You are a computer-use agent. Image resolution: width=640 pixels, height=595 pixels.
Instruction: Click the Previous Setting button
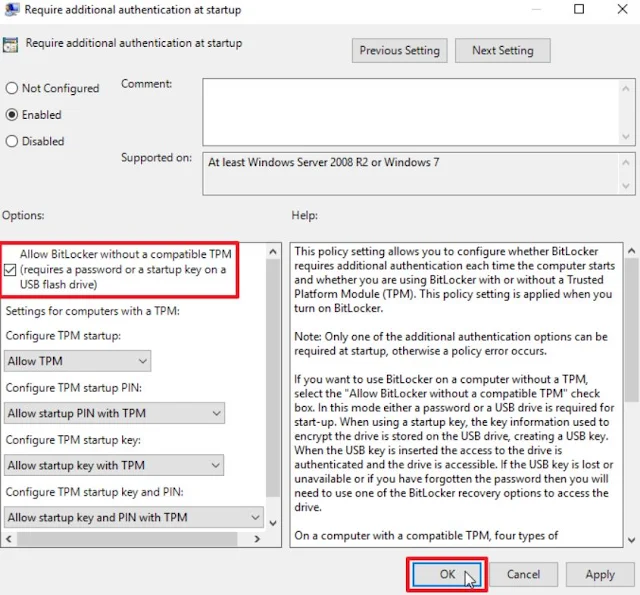(400, 51)
